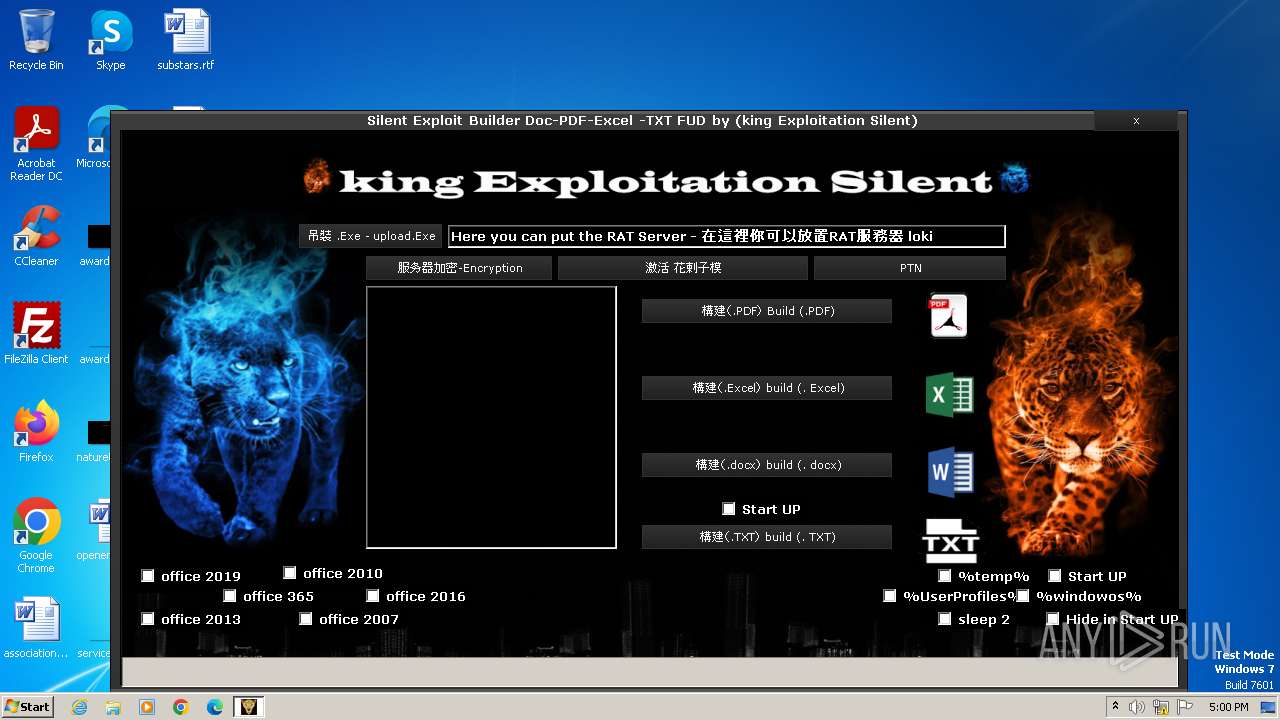Toggle the %windowos% checkbox
This screenshot has height=720, width=1280.
[x=1023, y=596]
